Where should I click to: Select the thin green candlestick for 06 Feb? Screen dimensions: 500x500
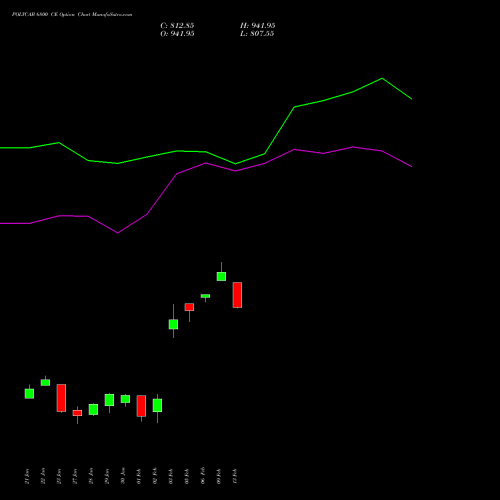coord(205,296)
